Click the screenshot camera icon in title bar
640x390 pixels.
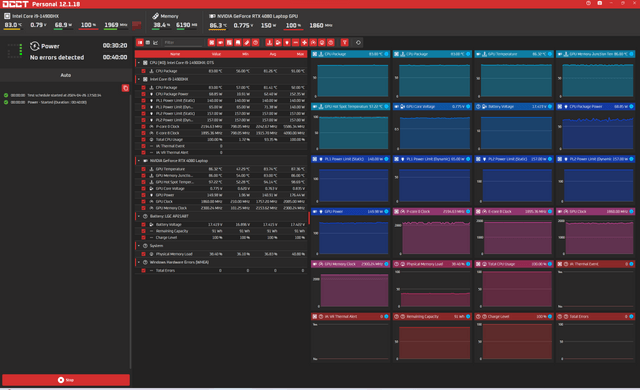pyautogui.click(x=600, y=3)
